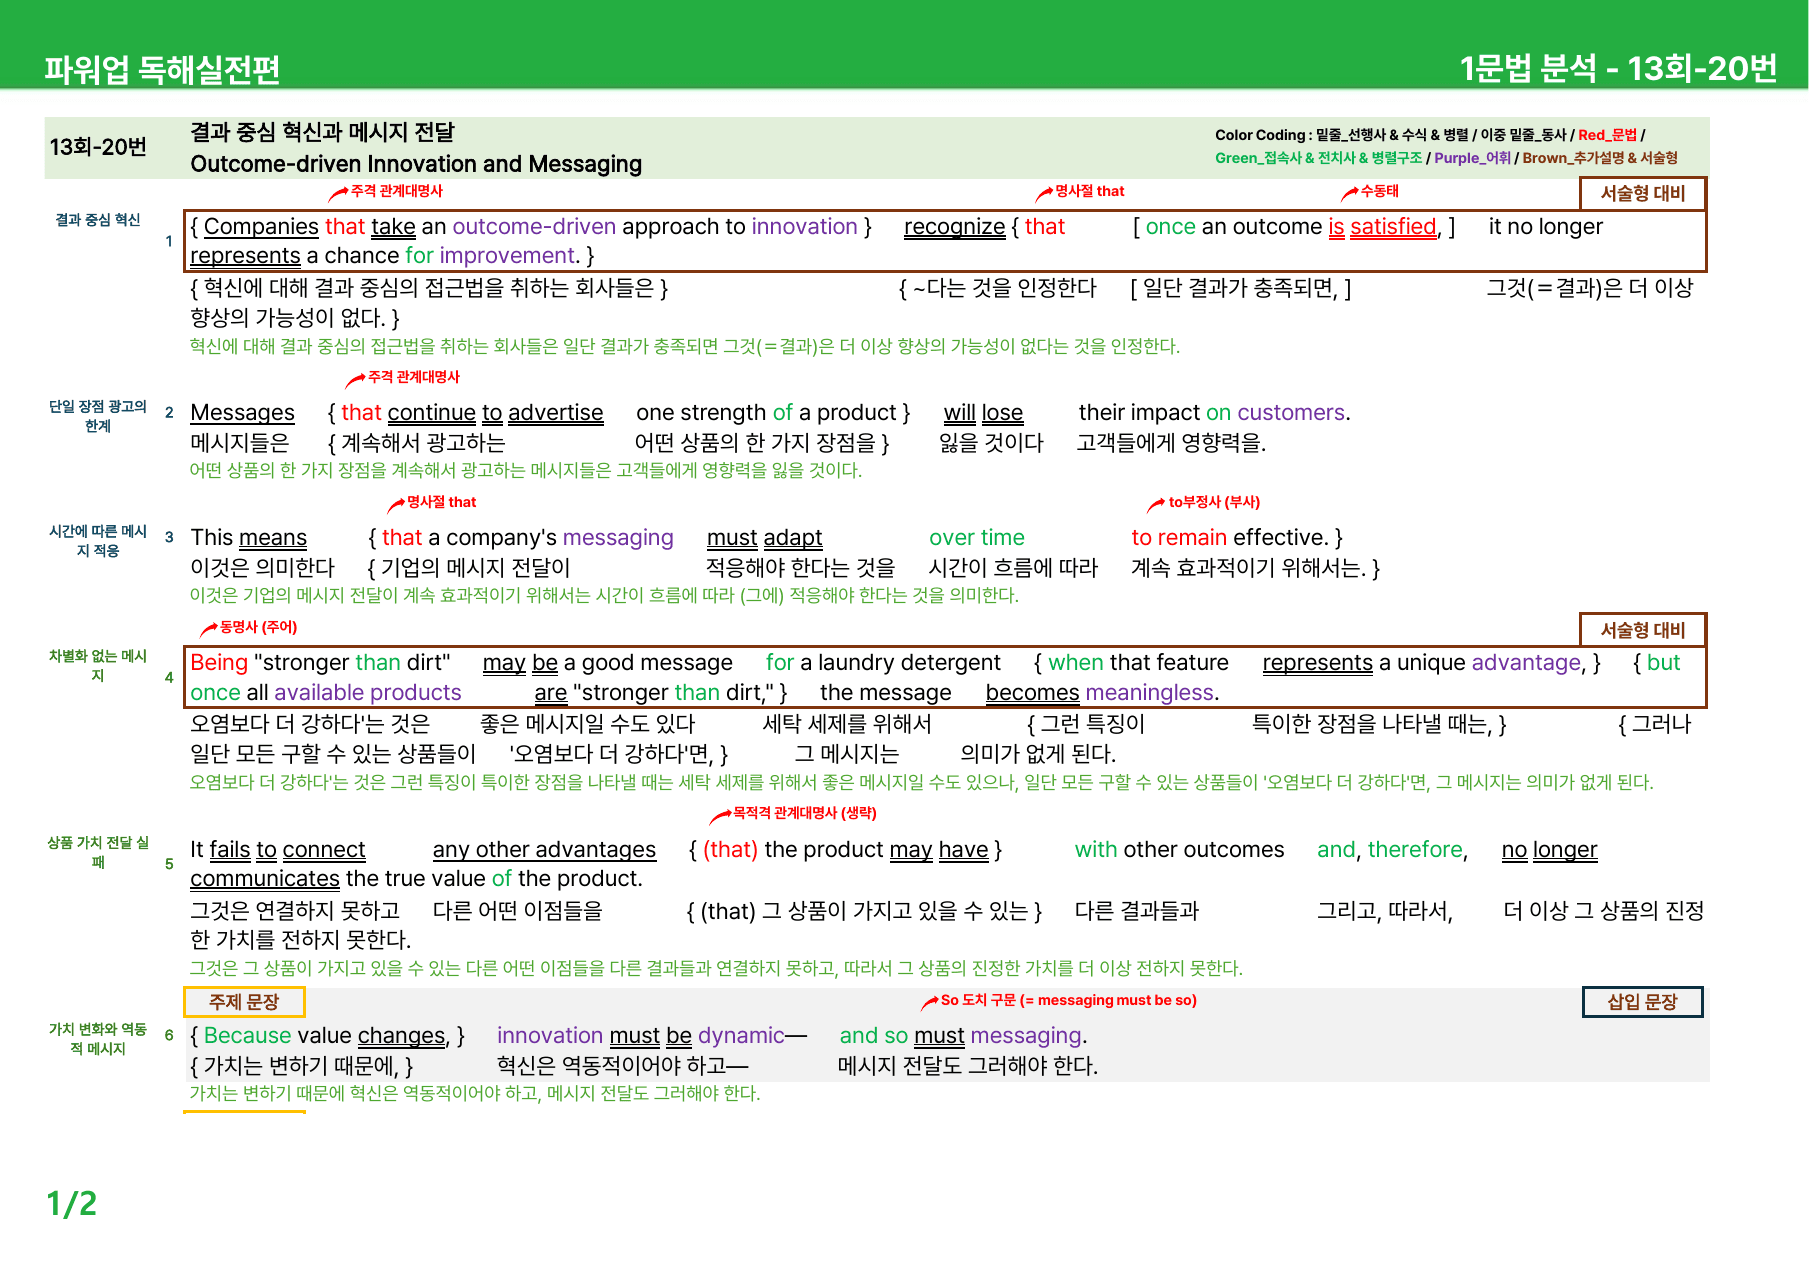Click the Korean title '결과 중심 혁신과 메시지 전달'
The width and height of the screenshot is (1809, 1279).
point(322,132)
